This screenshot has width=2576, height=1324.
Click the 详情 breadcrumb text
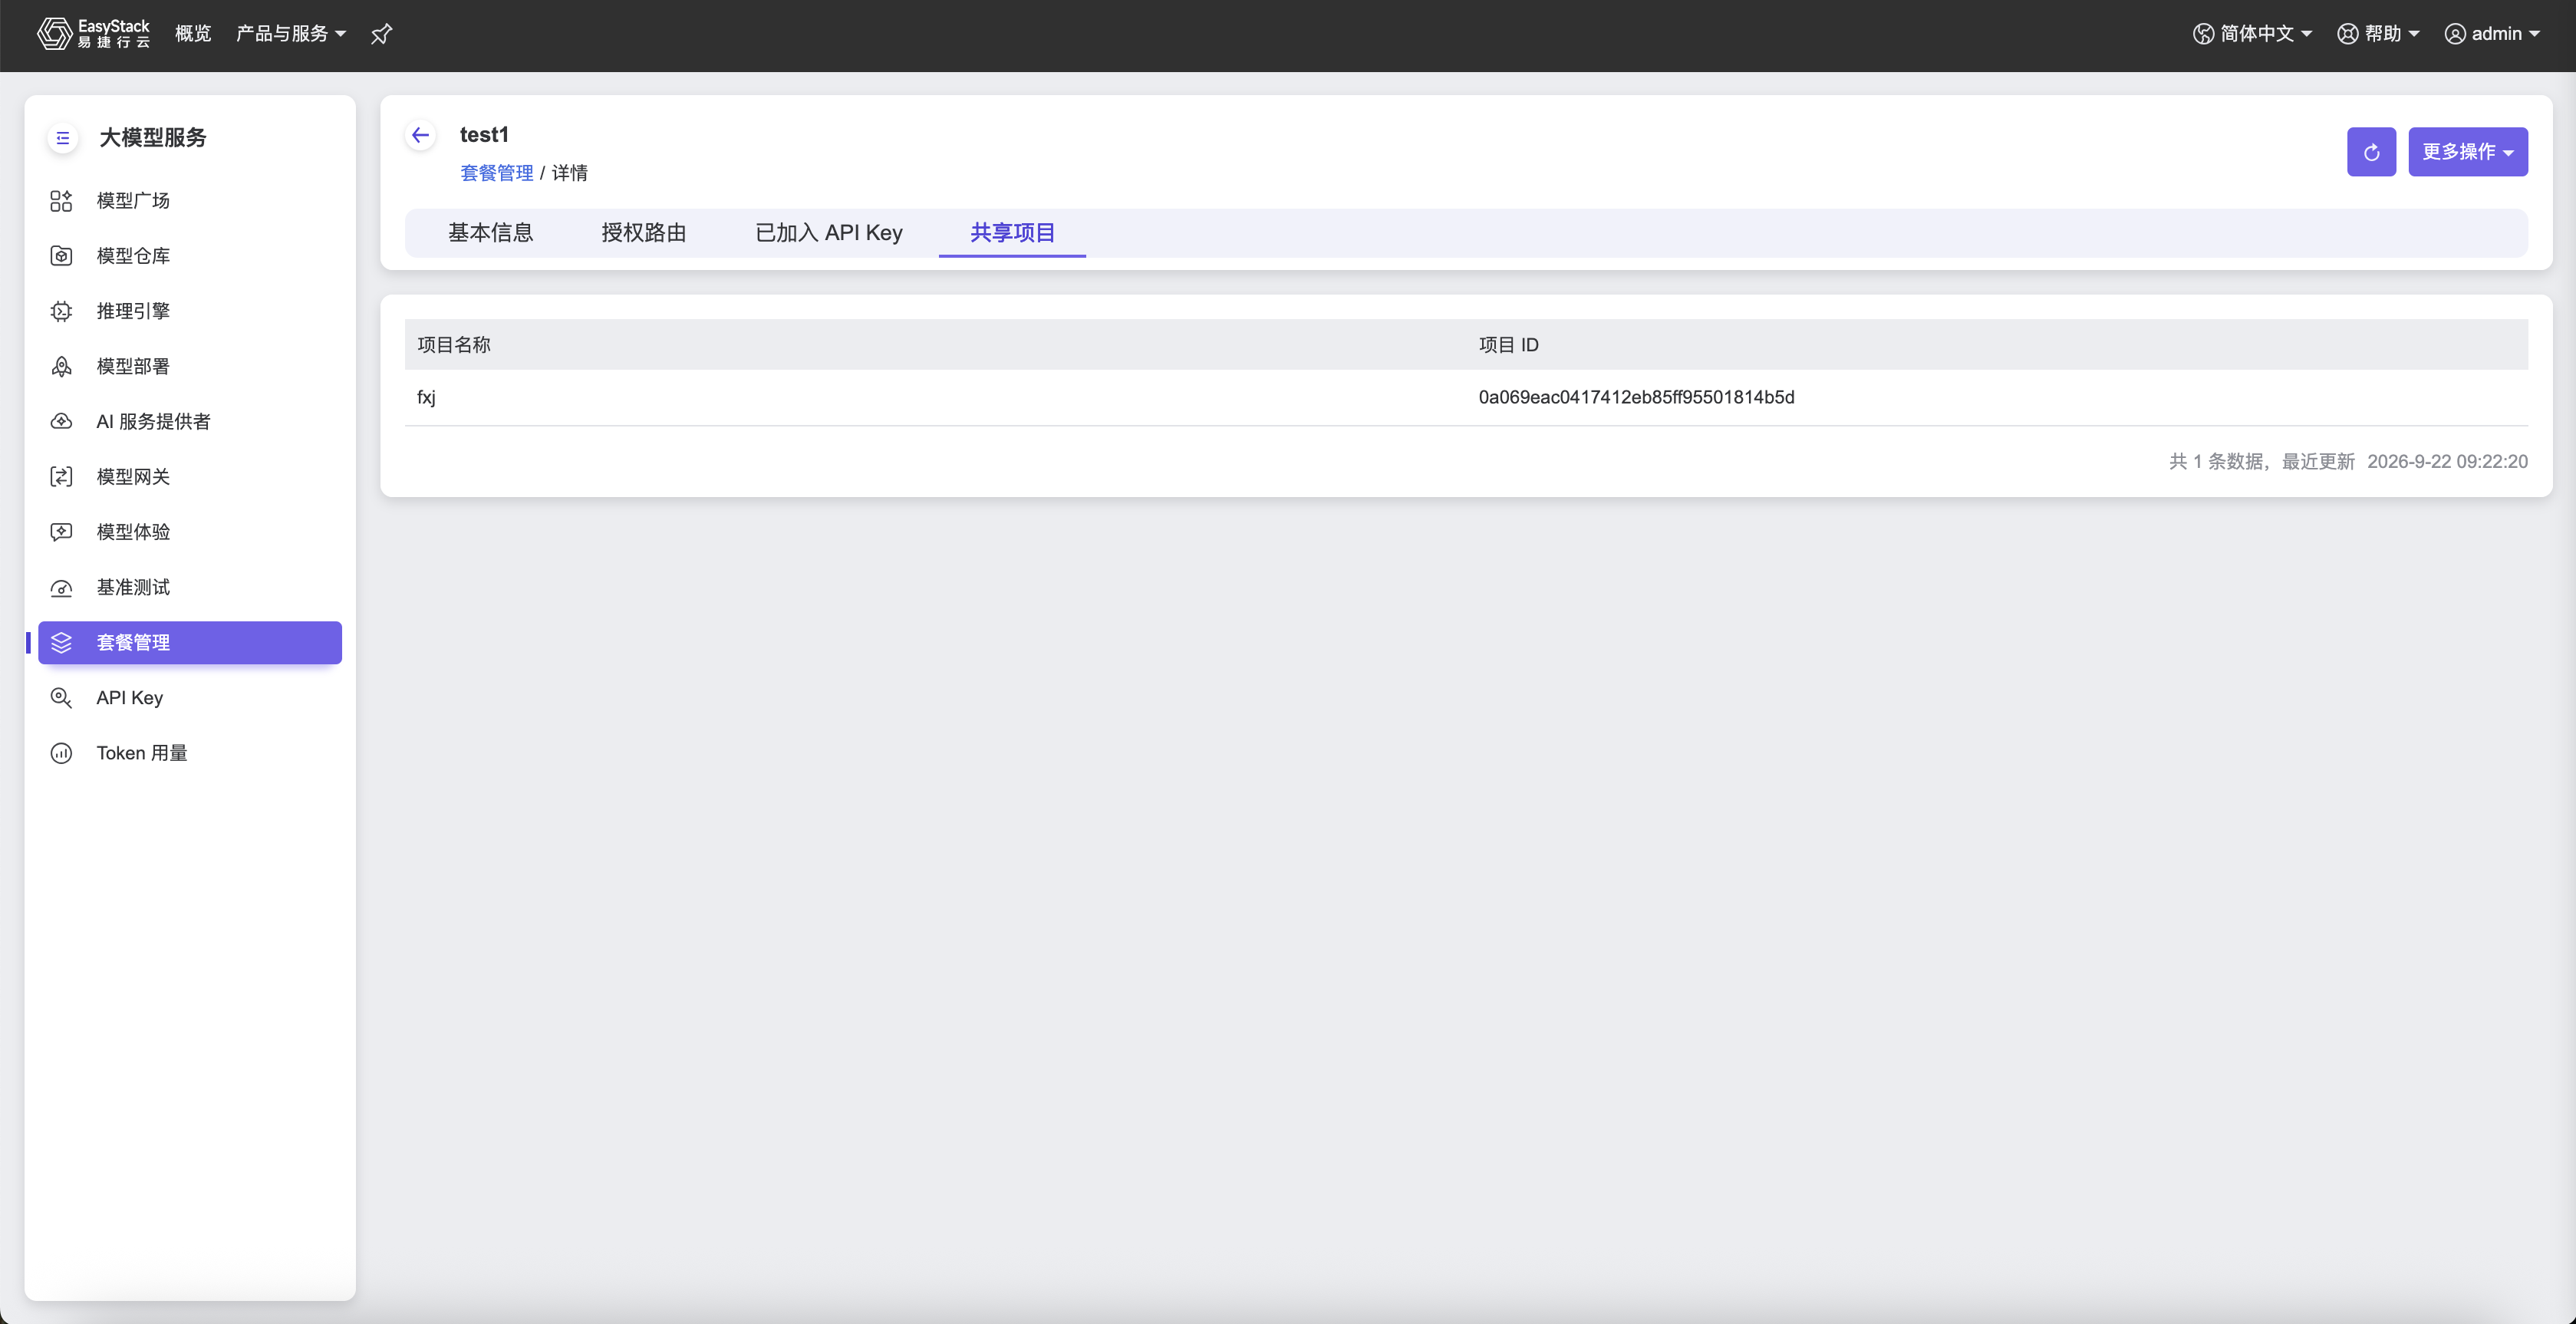(x=569, y=173)
